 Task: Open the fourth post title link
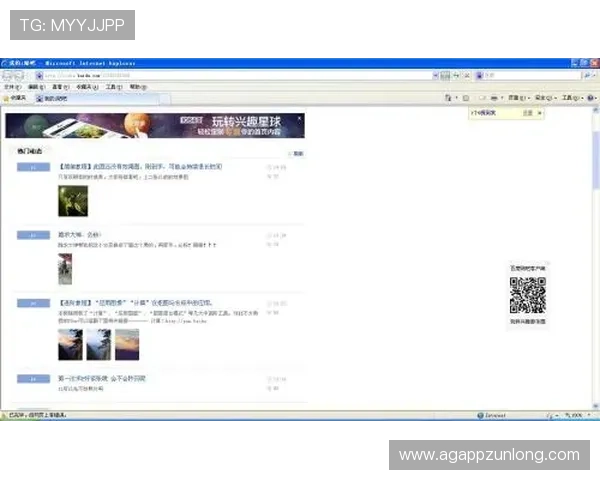click(x=102, y=379)
